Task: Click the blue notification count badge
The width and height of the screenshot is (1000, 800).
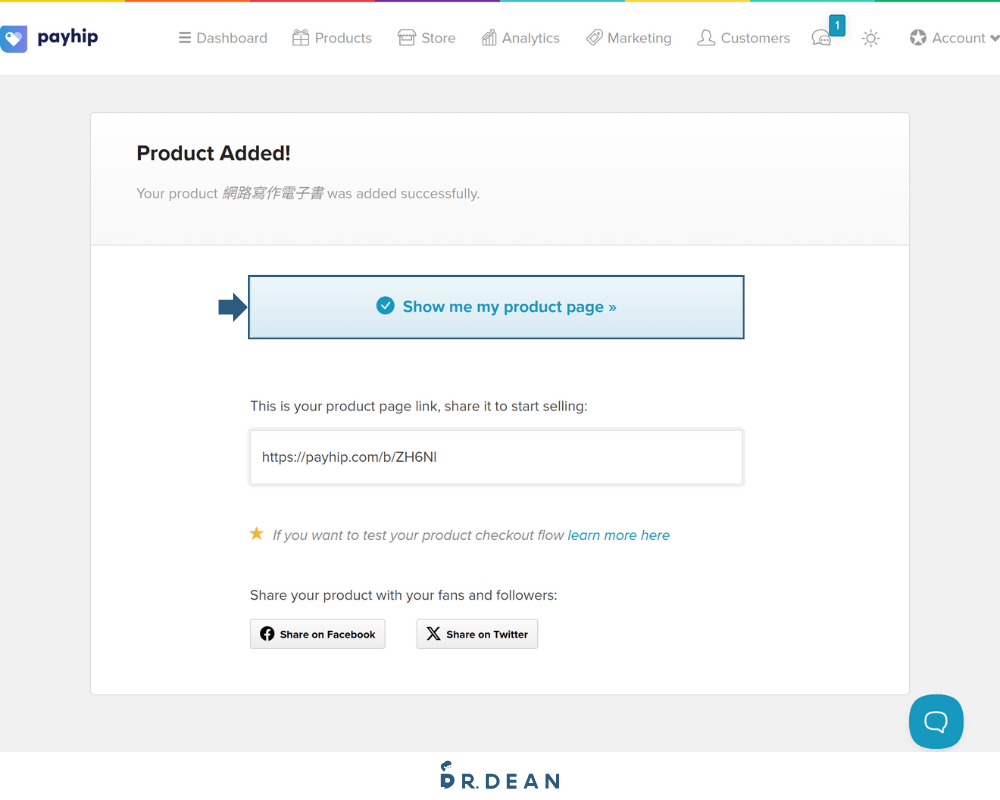Action: click(837, 25)
